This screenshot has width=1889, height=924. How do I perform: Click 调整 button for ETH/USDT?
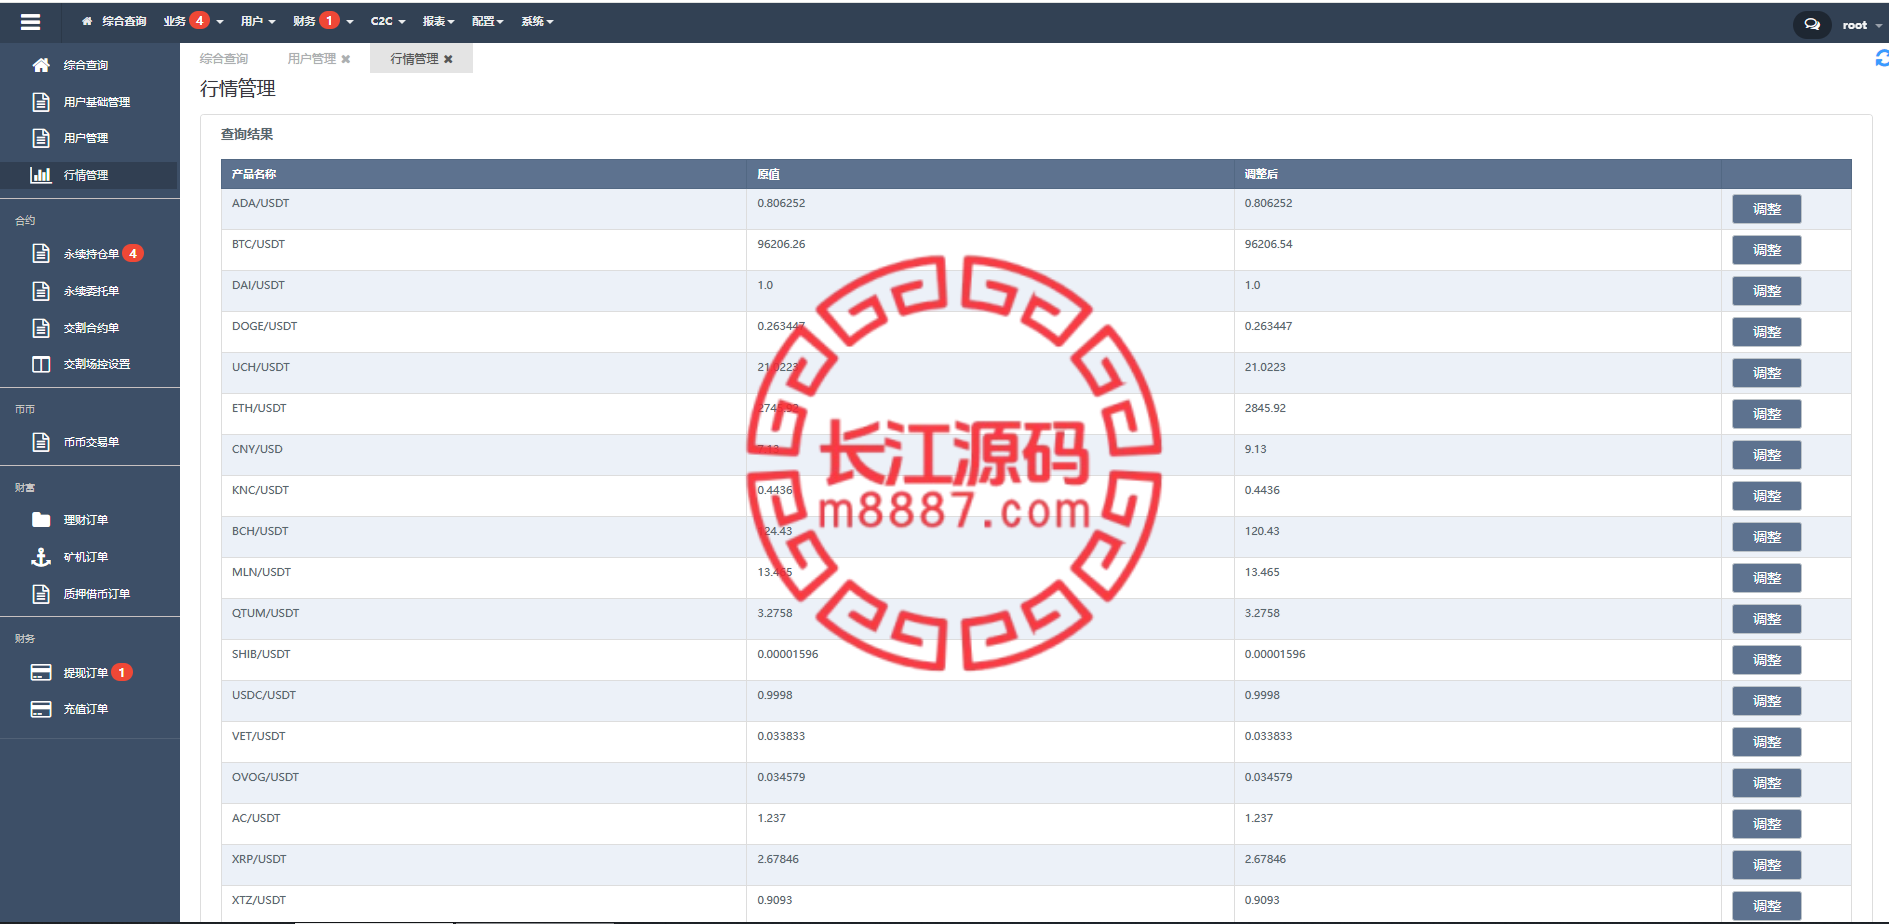[x=1766, y=414]
